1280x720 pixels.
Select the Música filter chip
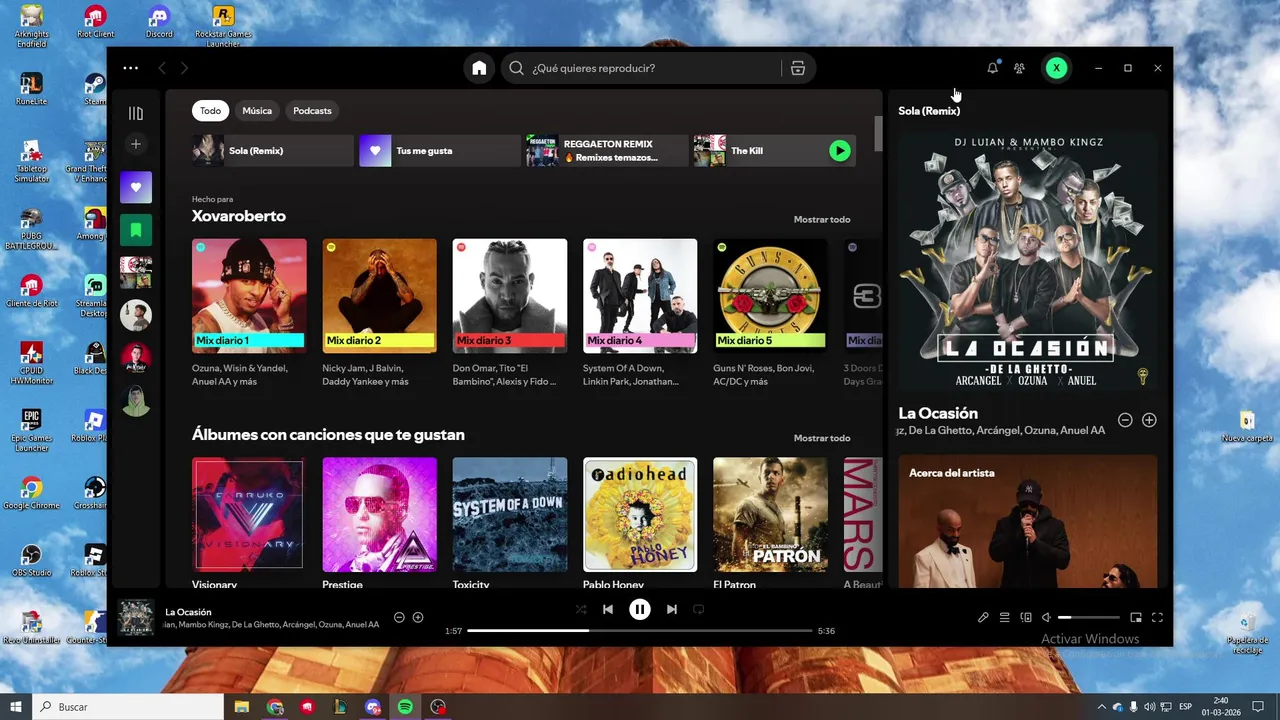coord(257,111)
